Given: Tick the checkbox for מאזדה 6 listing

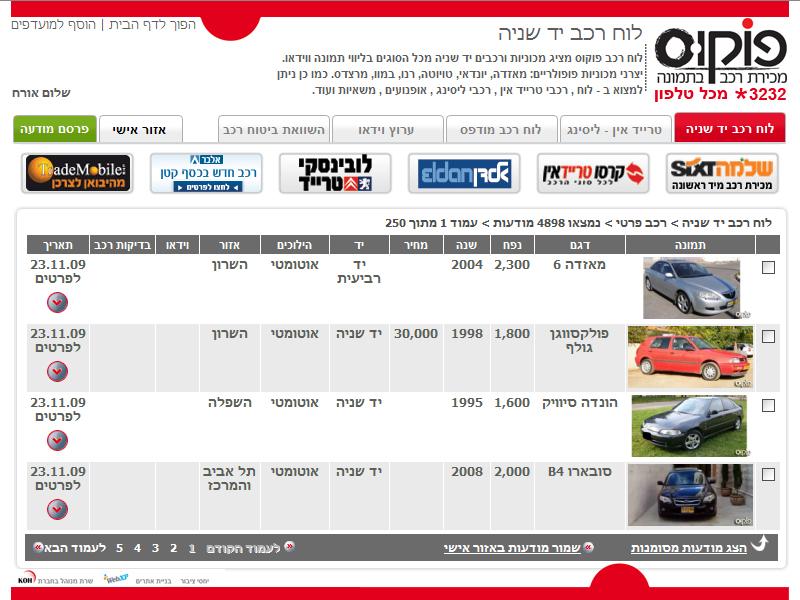Looking at the screenshot, I should (768, 267).
